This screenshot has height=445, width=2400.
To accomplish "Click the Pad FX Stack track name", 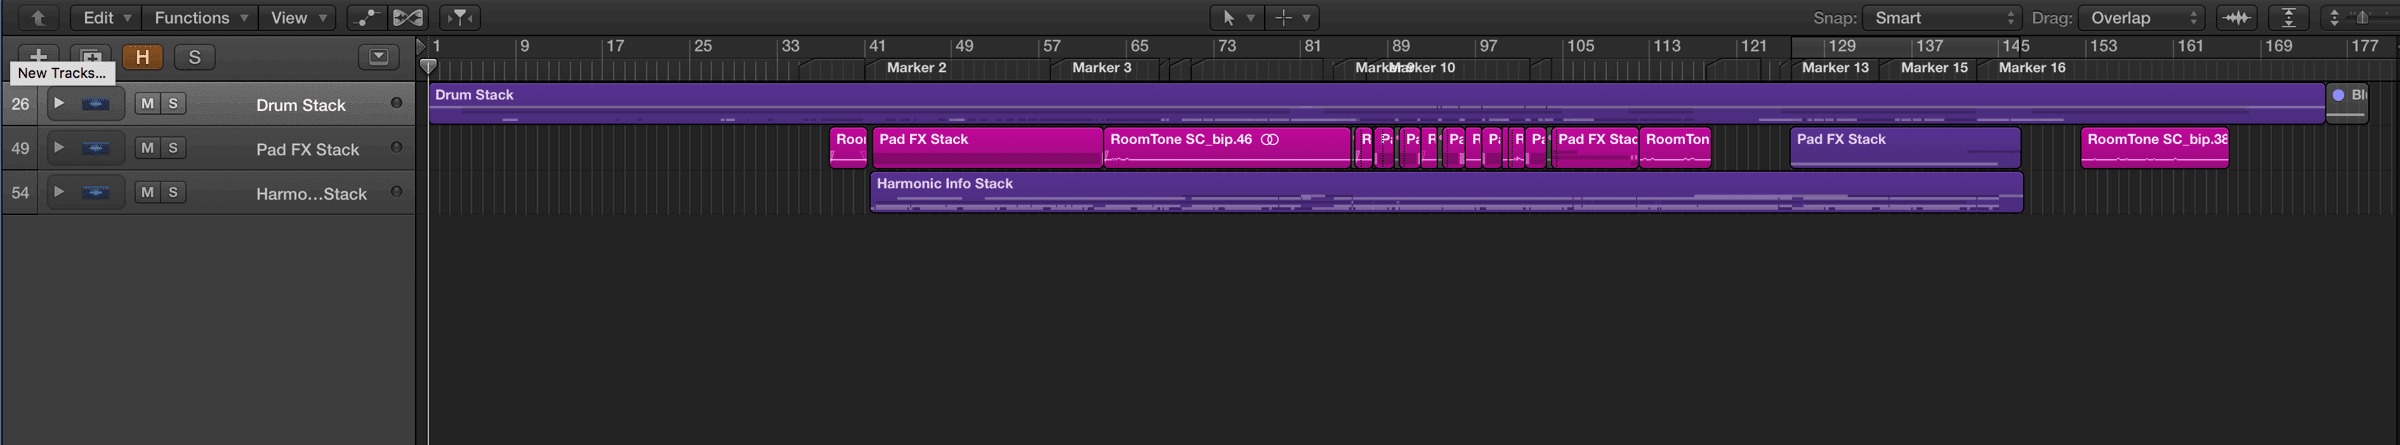I will point(308,149).
